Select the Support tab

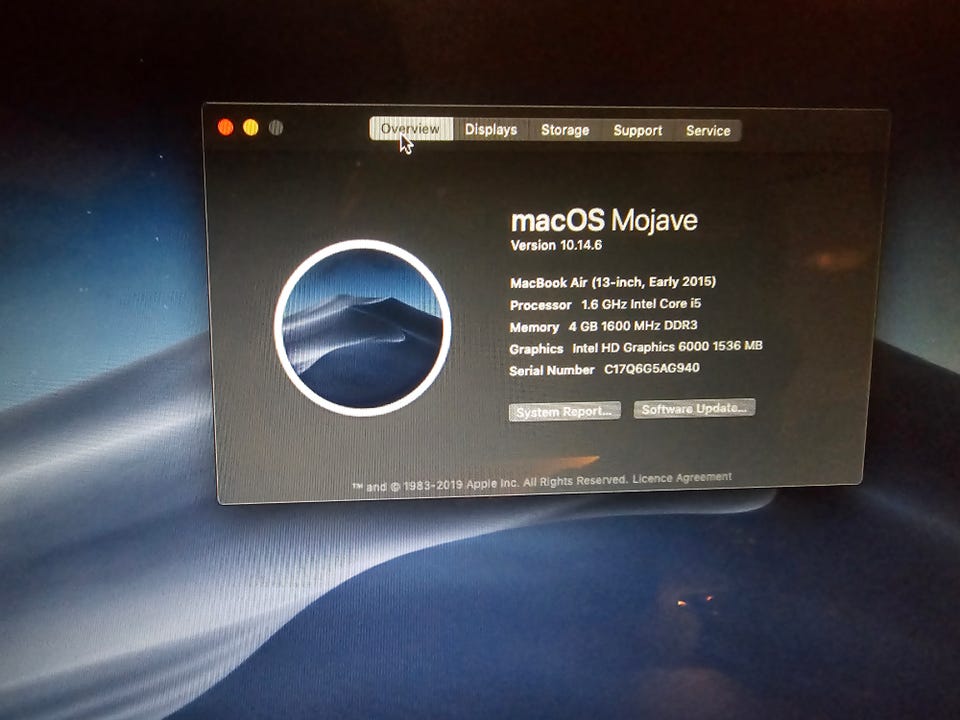pos(638,130)
